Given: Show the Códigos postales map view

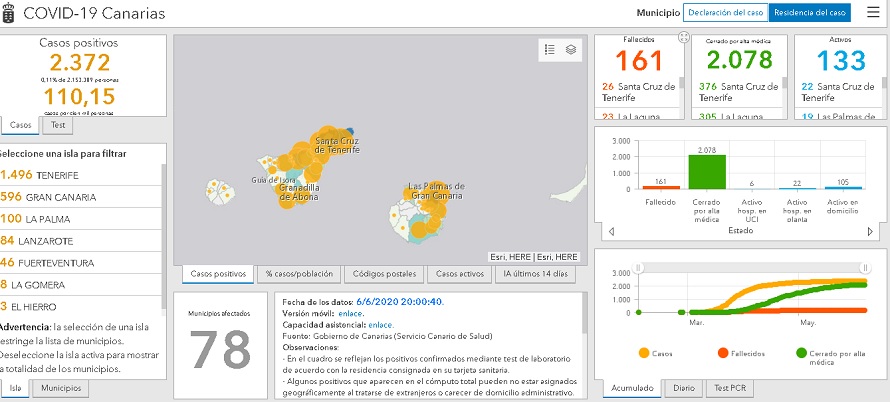Looking at the screenshot, I should point(385,273).
